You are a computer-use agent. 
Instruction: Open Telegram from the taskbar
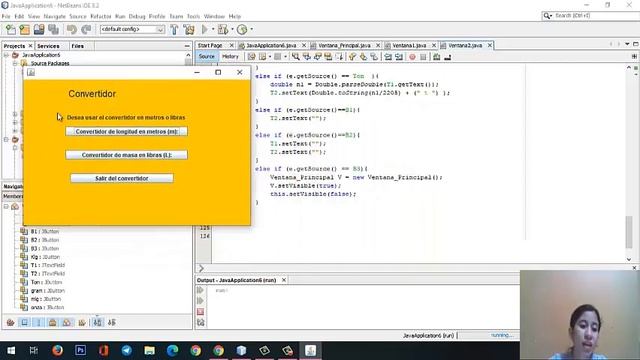(x=127, y=350)
